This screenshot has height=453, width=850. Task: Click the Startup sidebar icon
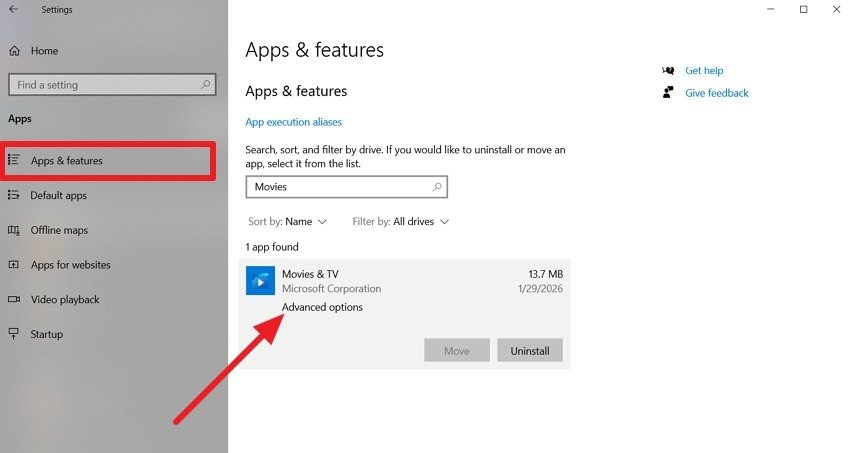14,334
